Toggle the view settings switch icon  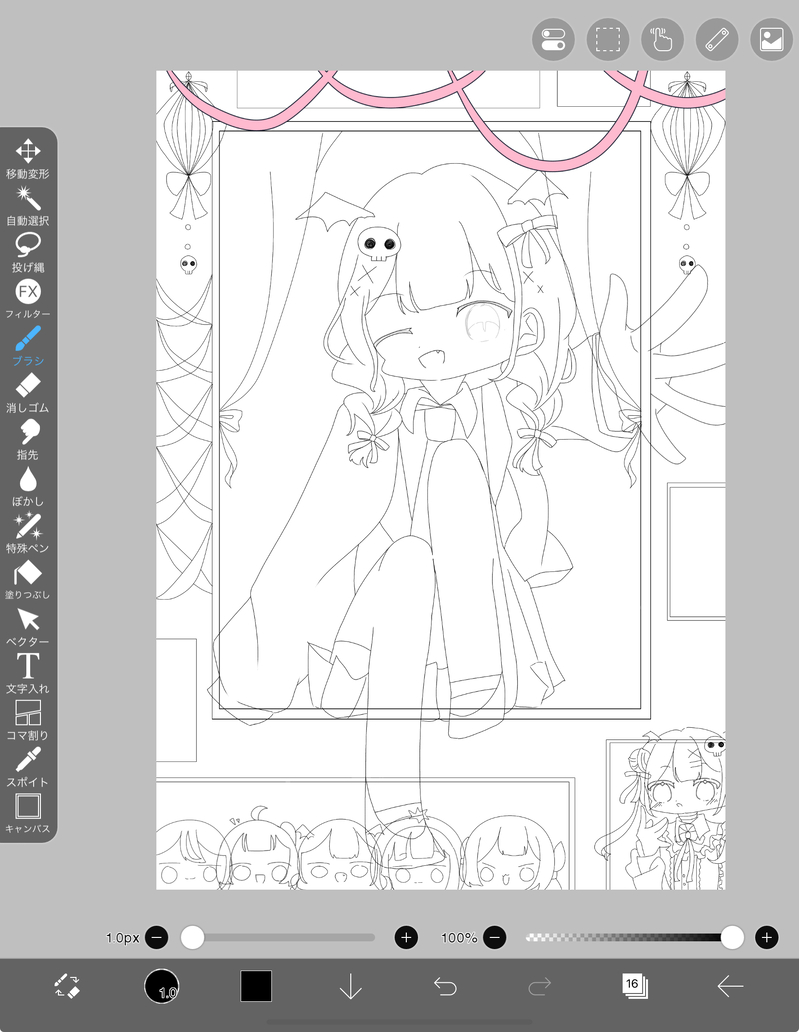click(x=553, y=39)
